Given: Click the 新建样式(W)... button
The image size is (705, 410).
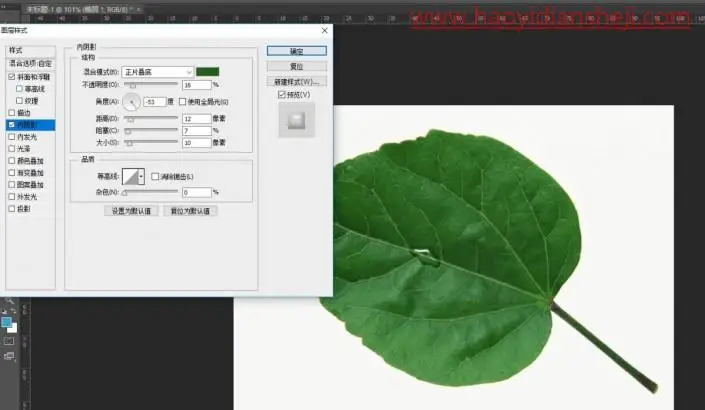Looking at the screenshot, I should (x=297, y=82).
